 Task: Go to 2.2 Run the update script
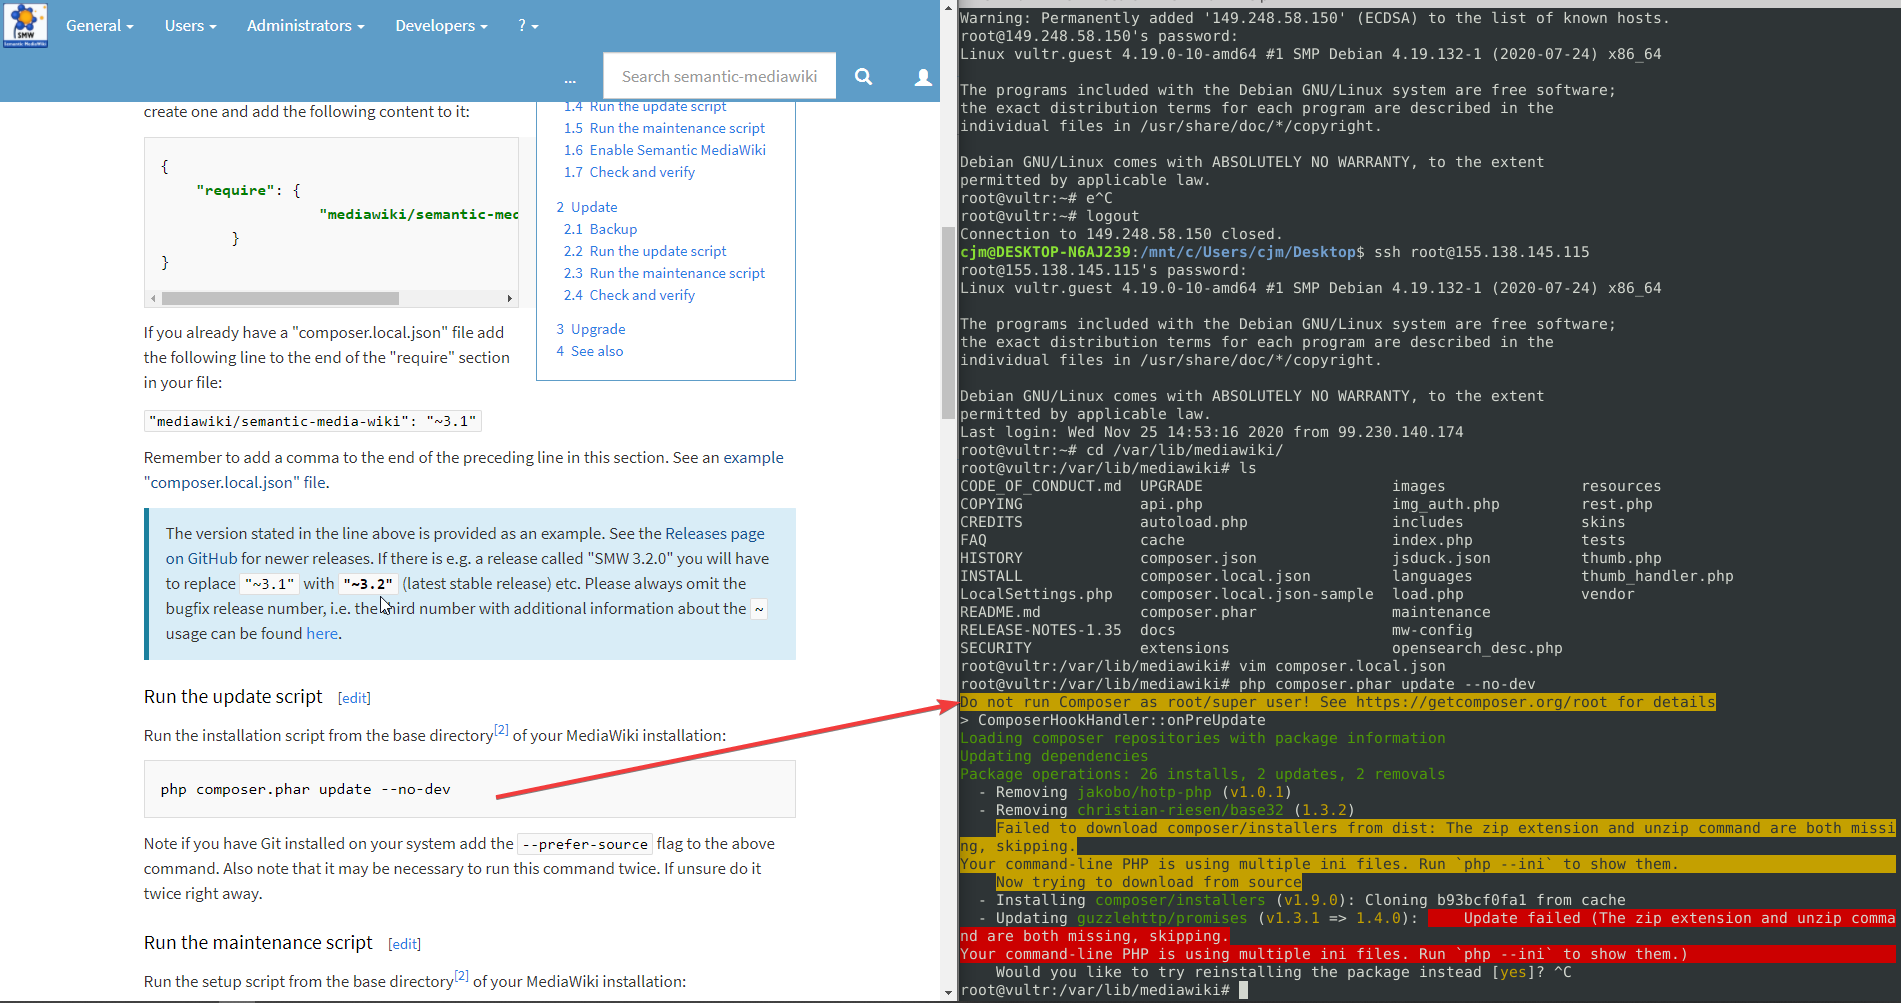point(645,251)
